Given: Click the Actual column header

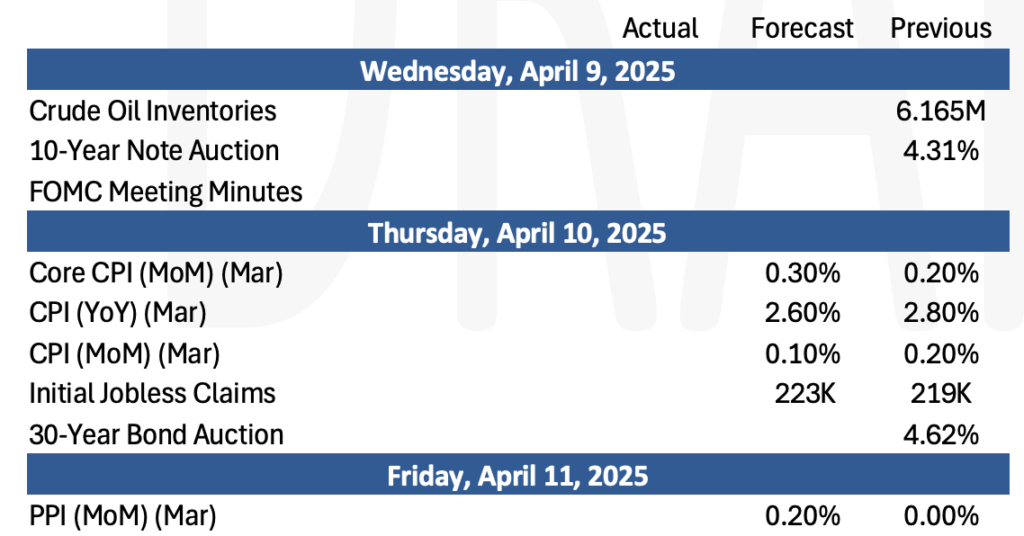Looking at the screenshot, I should pos(660,28).
